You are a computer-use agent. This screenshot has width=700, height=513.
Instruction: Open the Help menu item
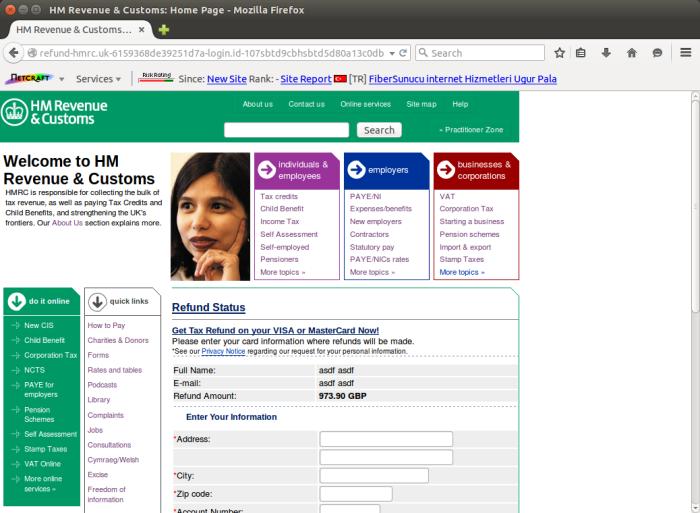coord(460,104)
